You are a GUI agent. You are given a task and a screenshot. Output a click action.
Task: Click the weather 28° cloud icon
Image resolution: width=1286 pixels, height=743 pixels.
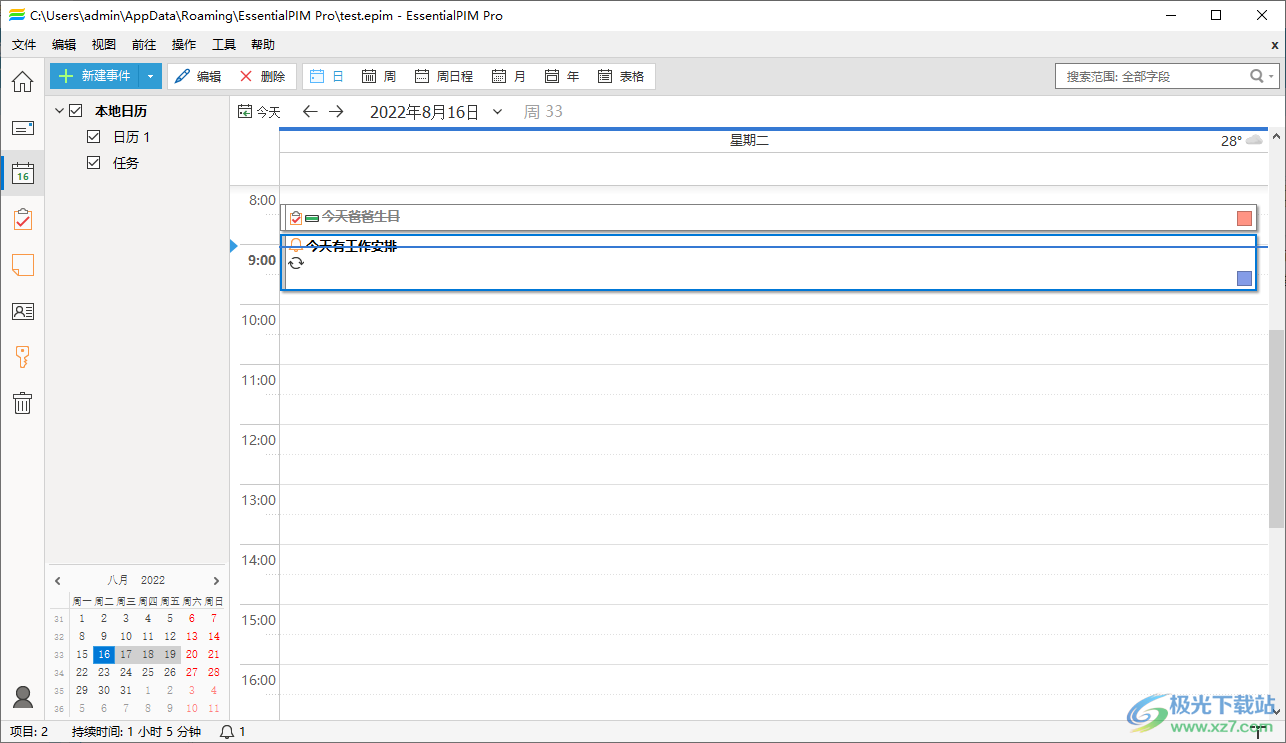point(1254,141)
